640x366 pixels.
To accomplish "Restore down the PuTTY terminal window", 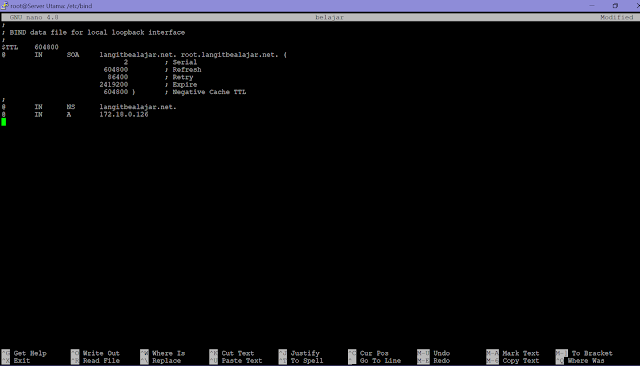I will pyautogui.click(x=615, y=6).
